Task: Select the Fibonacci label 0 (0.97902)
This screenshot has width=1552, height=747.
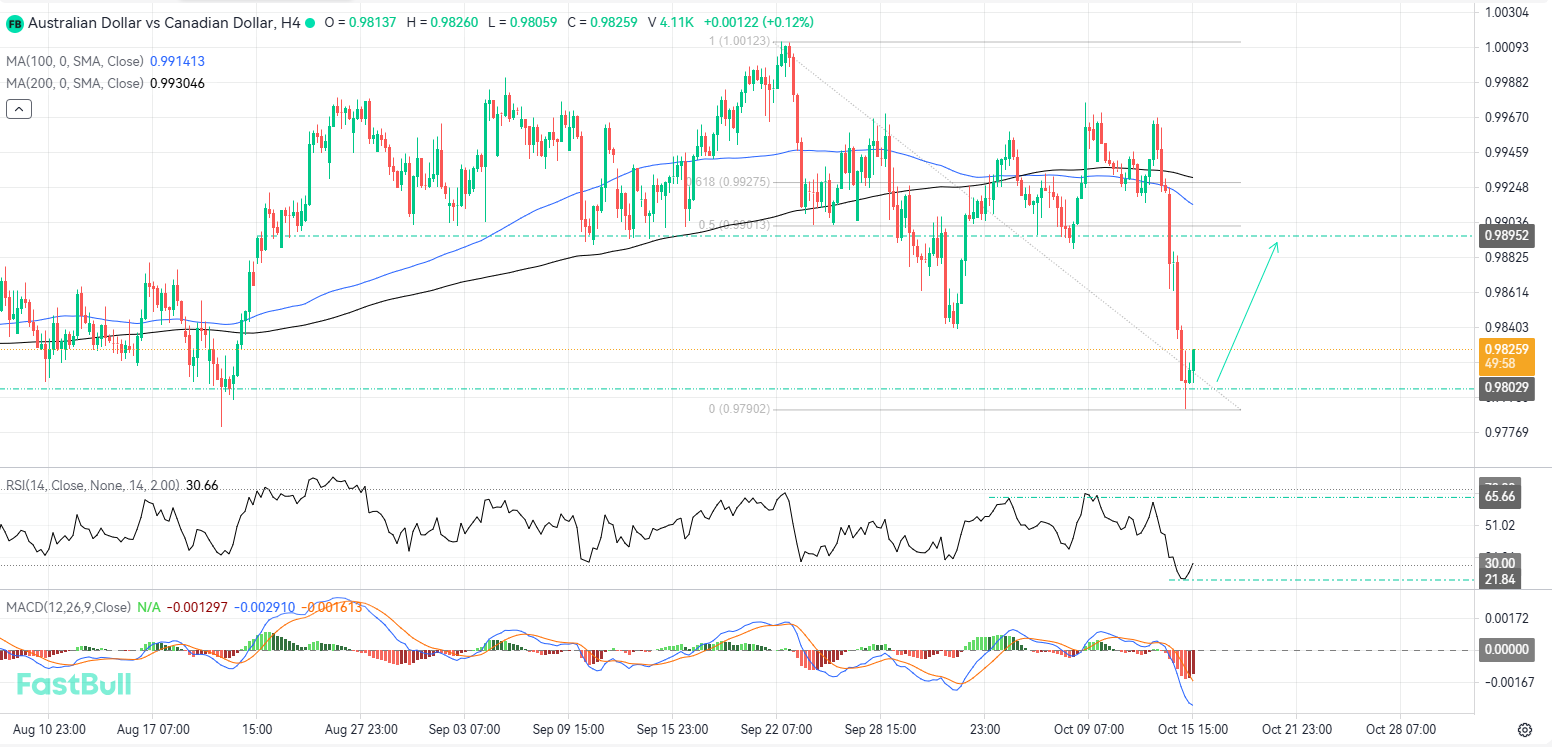Action: (739, 409)
